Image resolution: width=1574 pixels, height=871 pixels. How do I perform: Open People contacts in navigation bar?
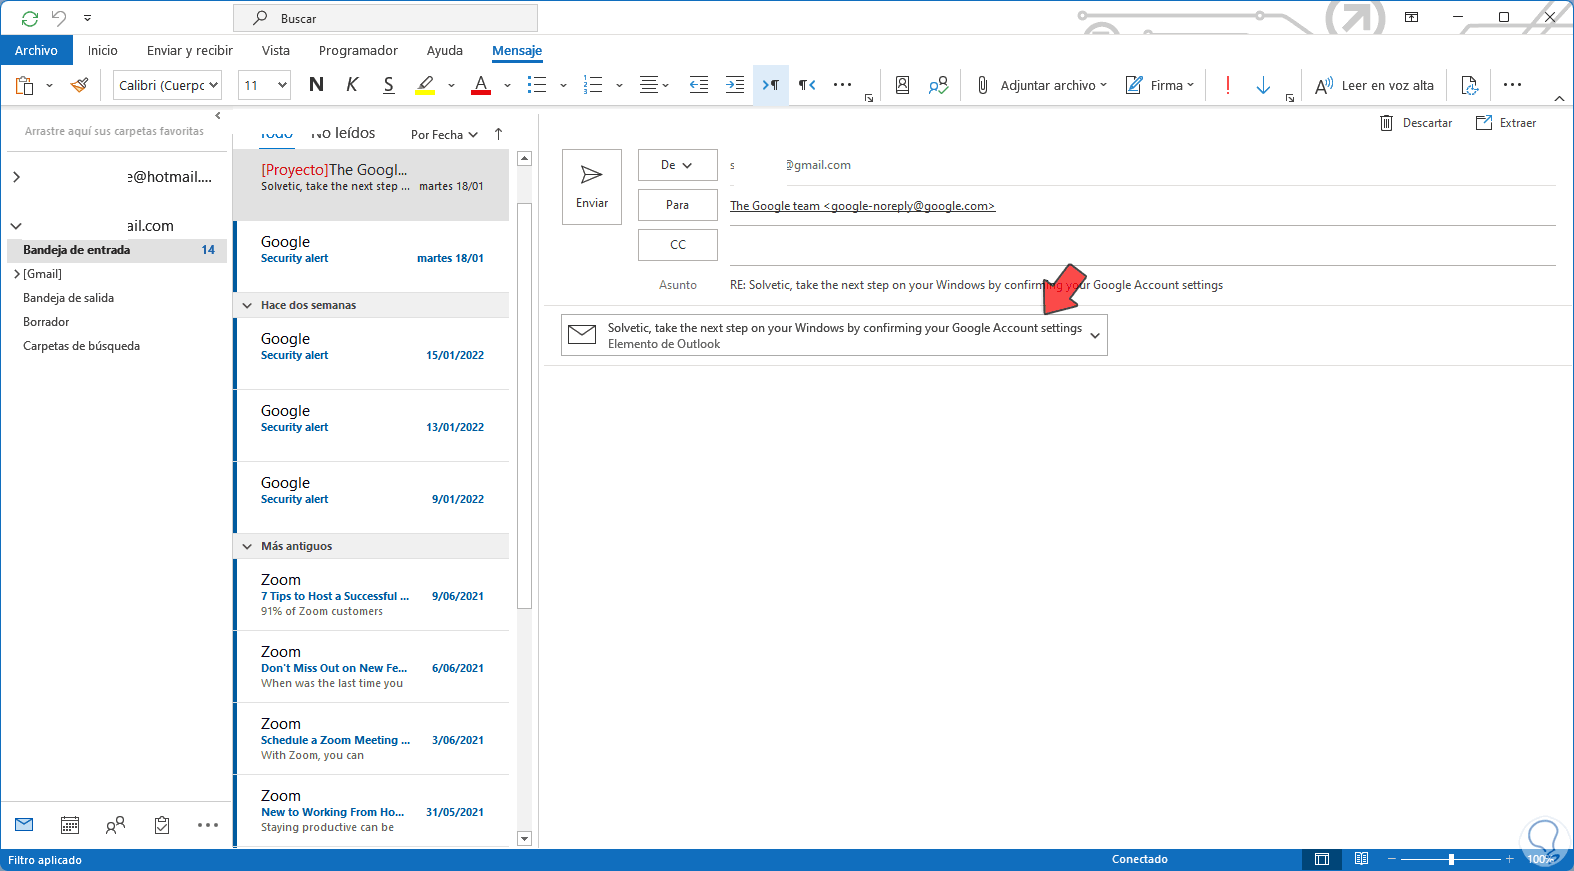coord(116,825)
